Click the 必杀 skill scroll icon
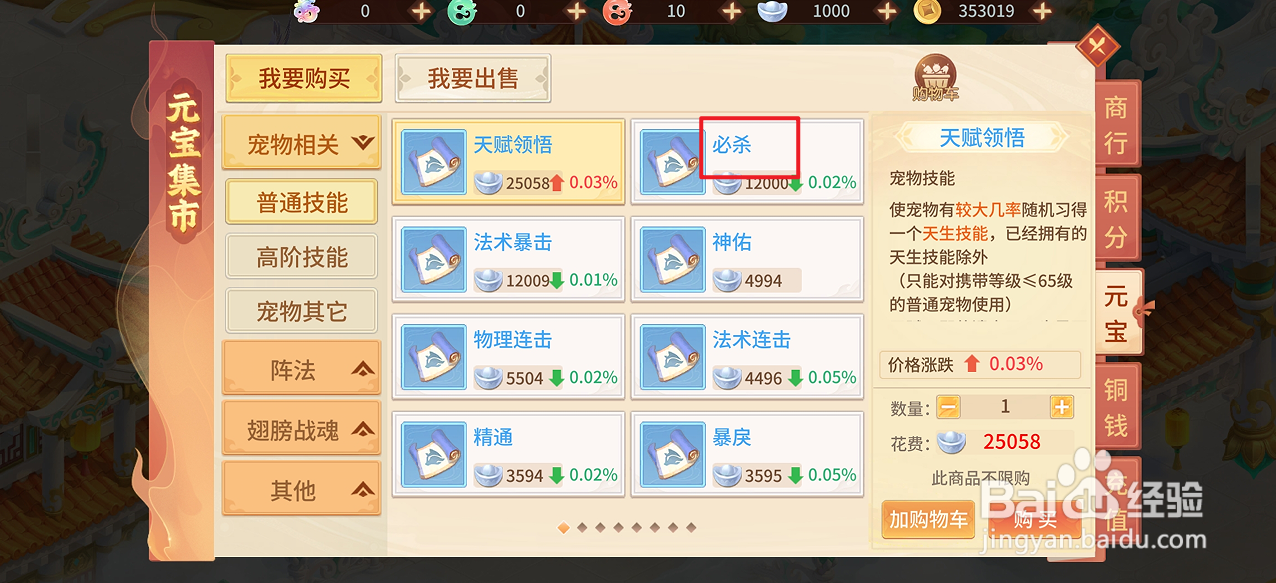Viewport: 1276px width, 583px height. (672, 162)
